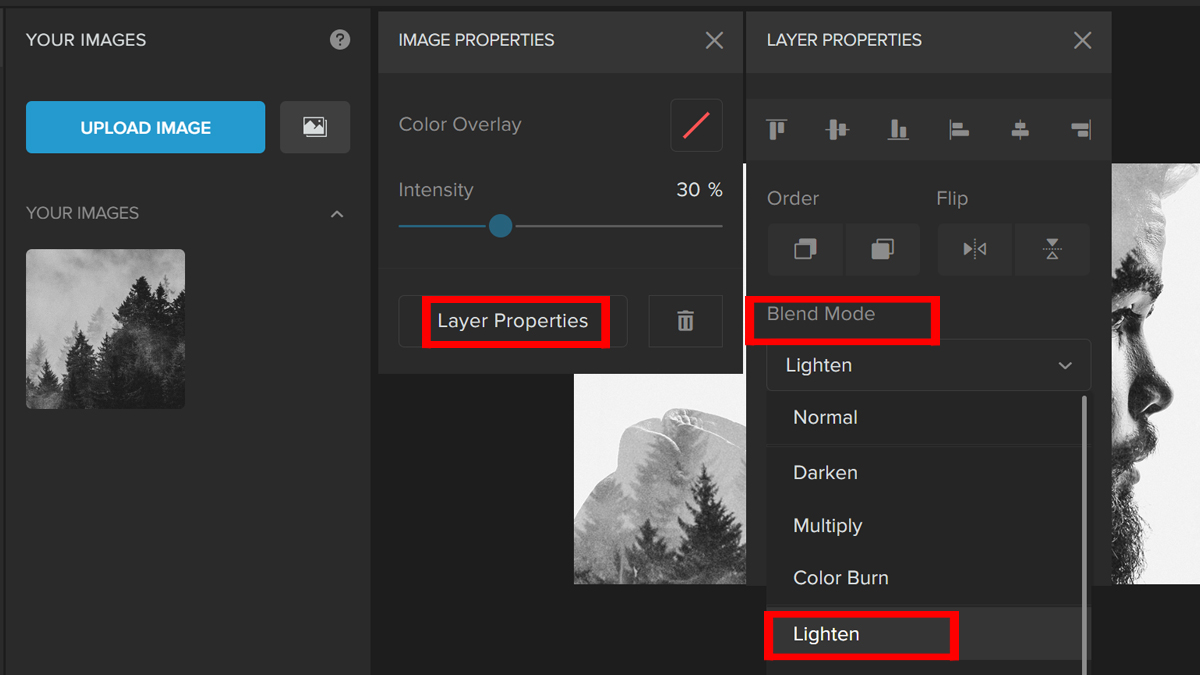Open the Blend Mode dropdown

point(928,365)
